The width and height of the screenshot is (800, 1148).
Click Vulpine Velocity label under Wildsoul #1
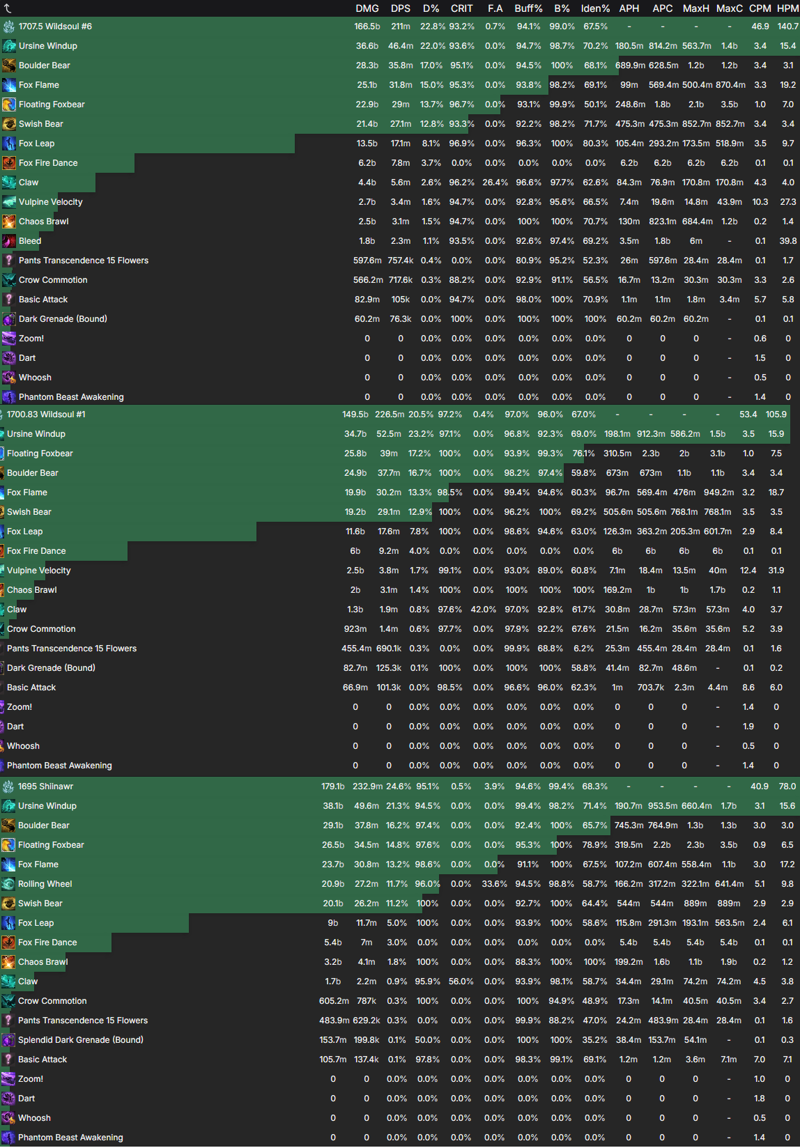(39, 570)
